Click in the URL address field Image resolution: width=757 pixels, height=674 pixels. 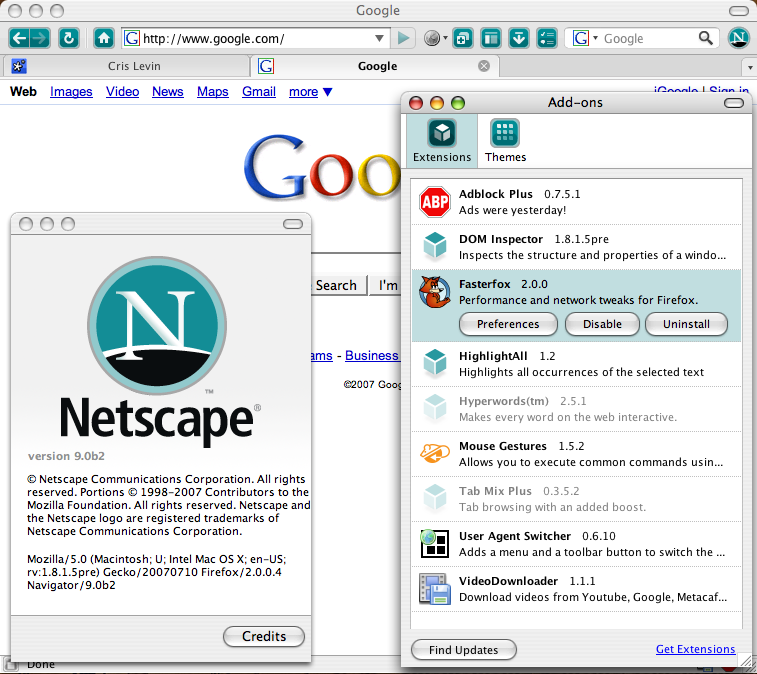[255, 38]
